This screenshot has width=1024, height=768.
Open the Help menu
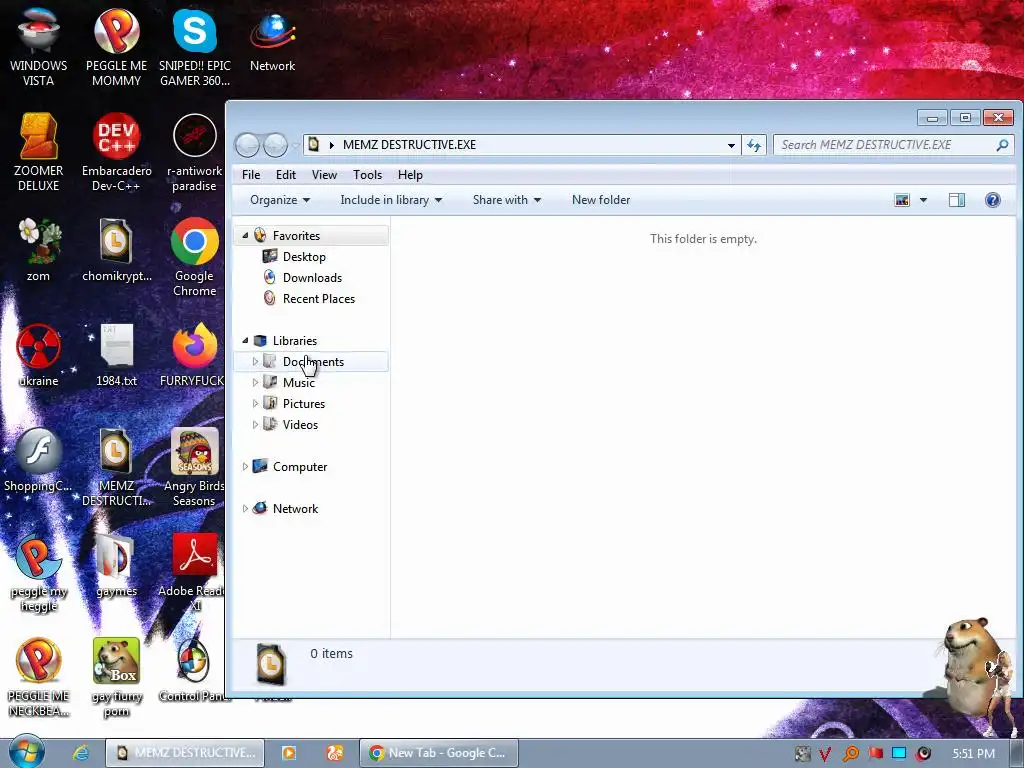[410, 175]
